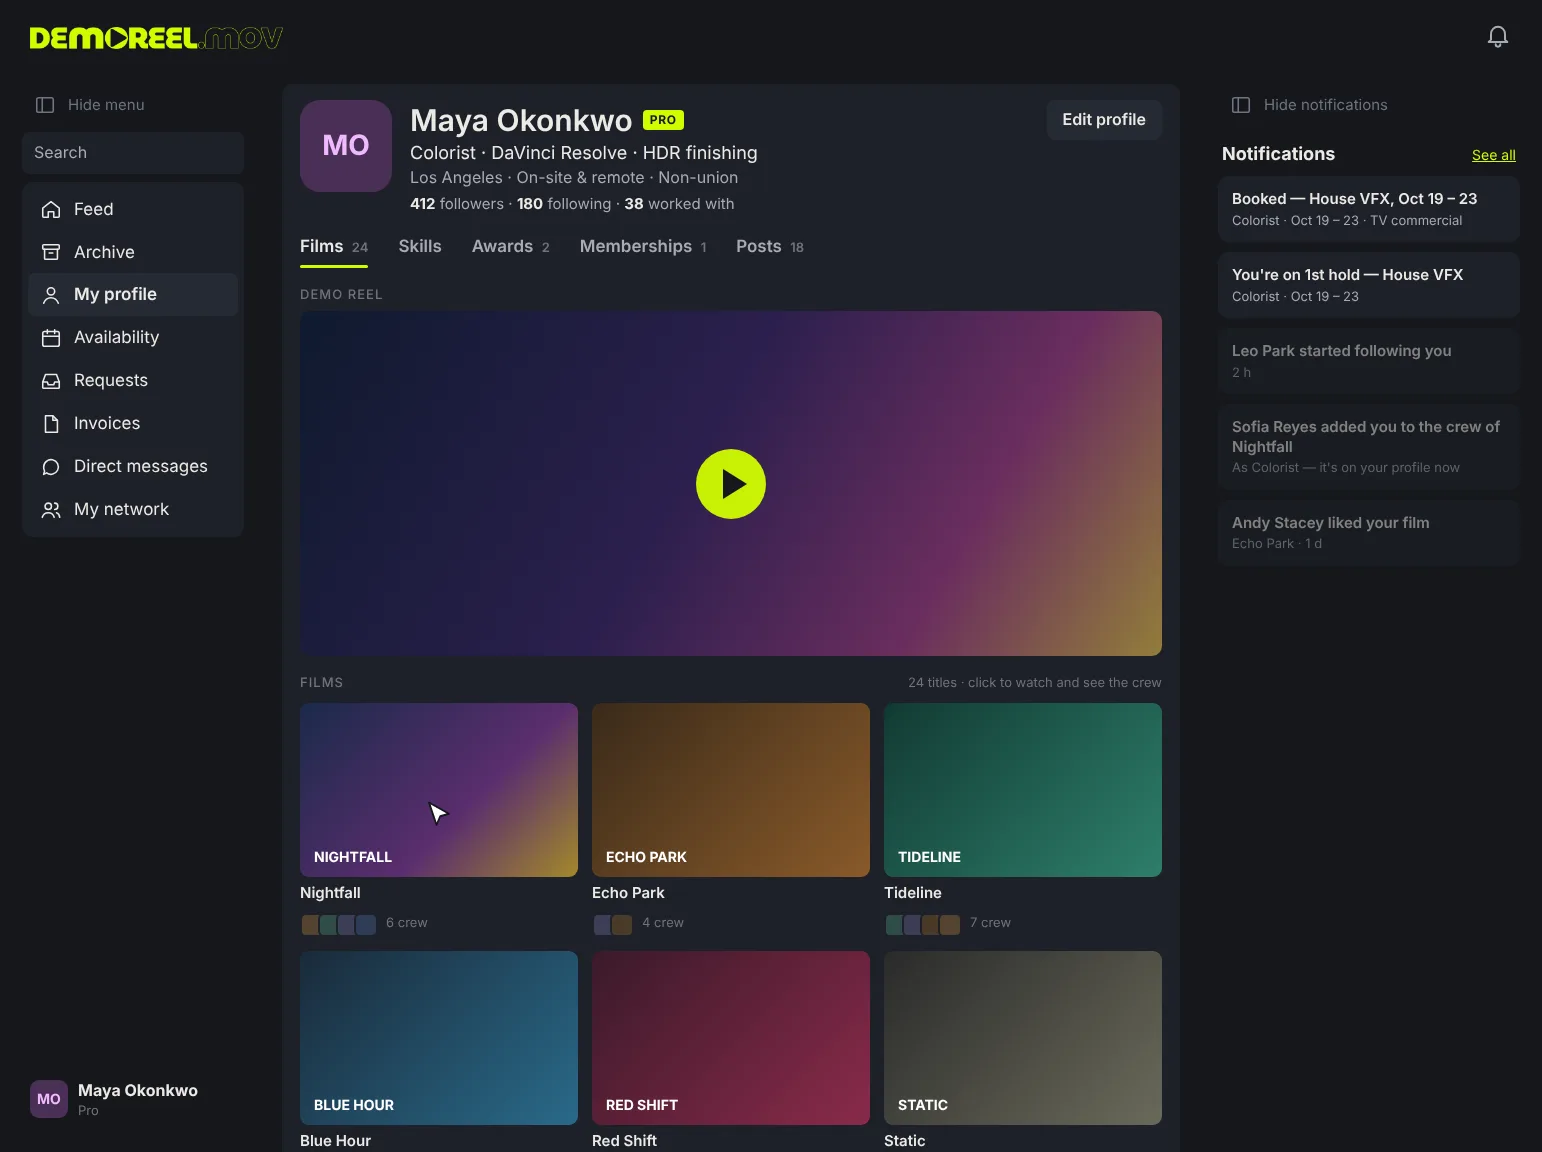
Task: Click 412 followers count
Action: pos(457,204)
